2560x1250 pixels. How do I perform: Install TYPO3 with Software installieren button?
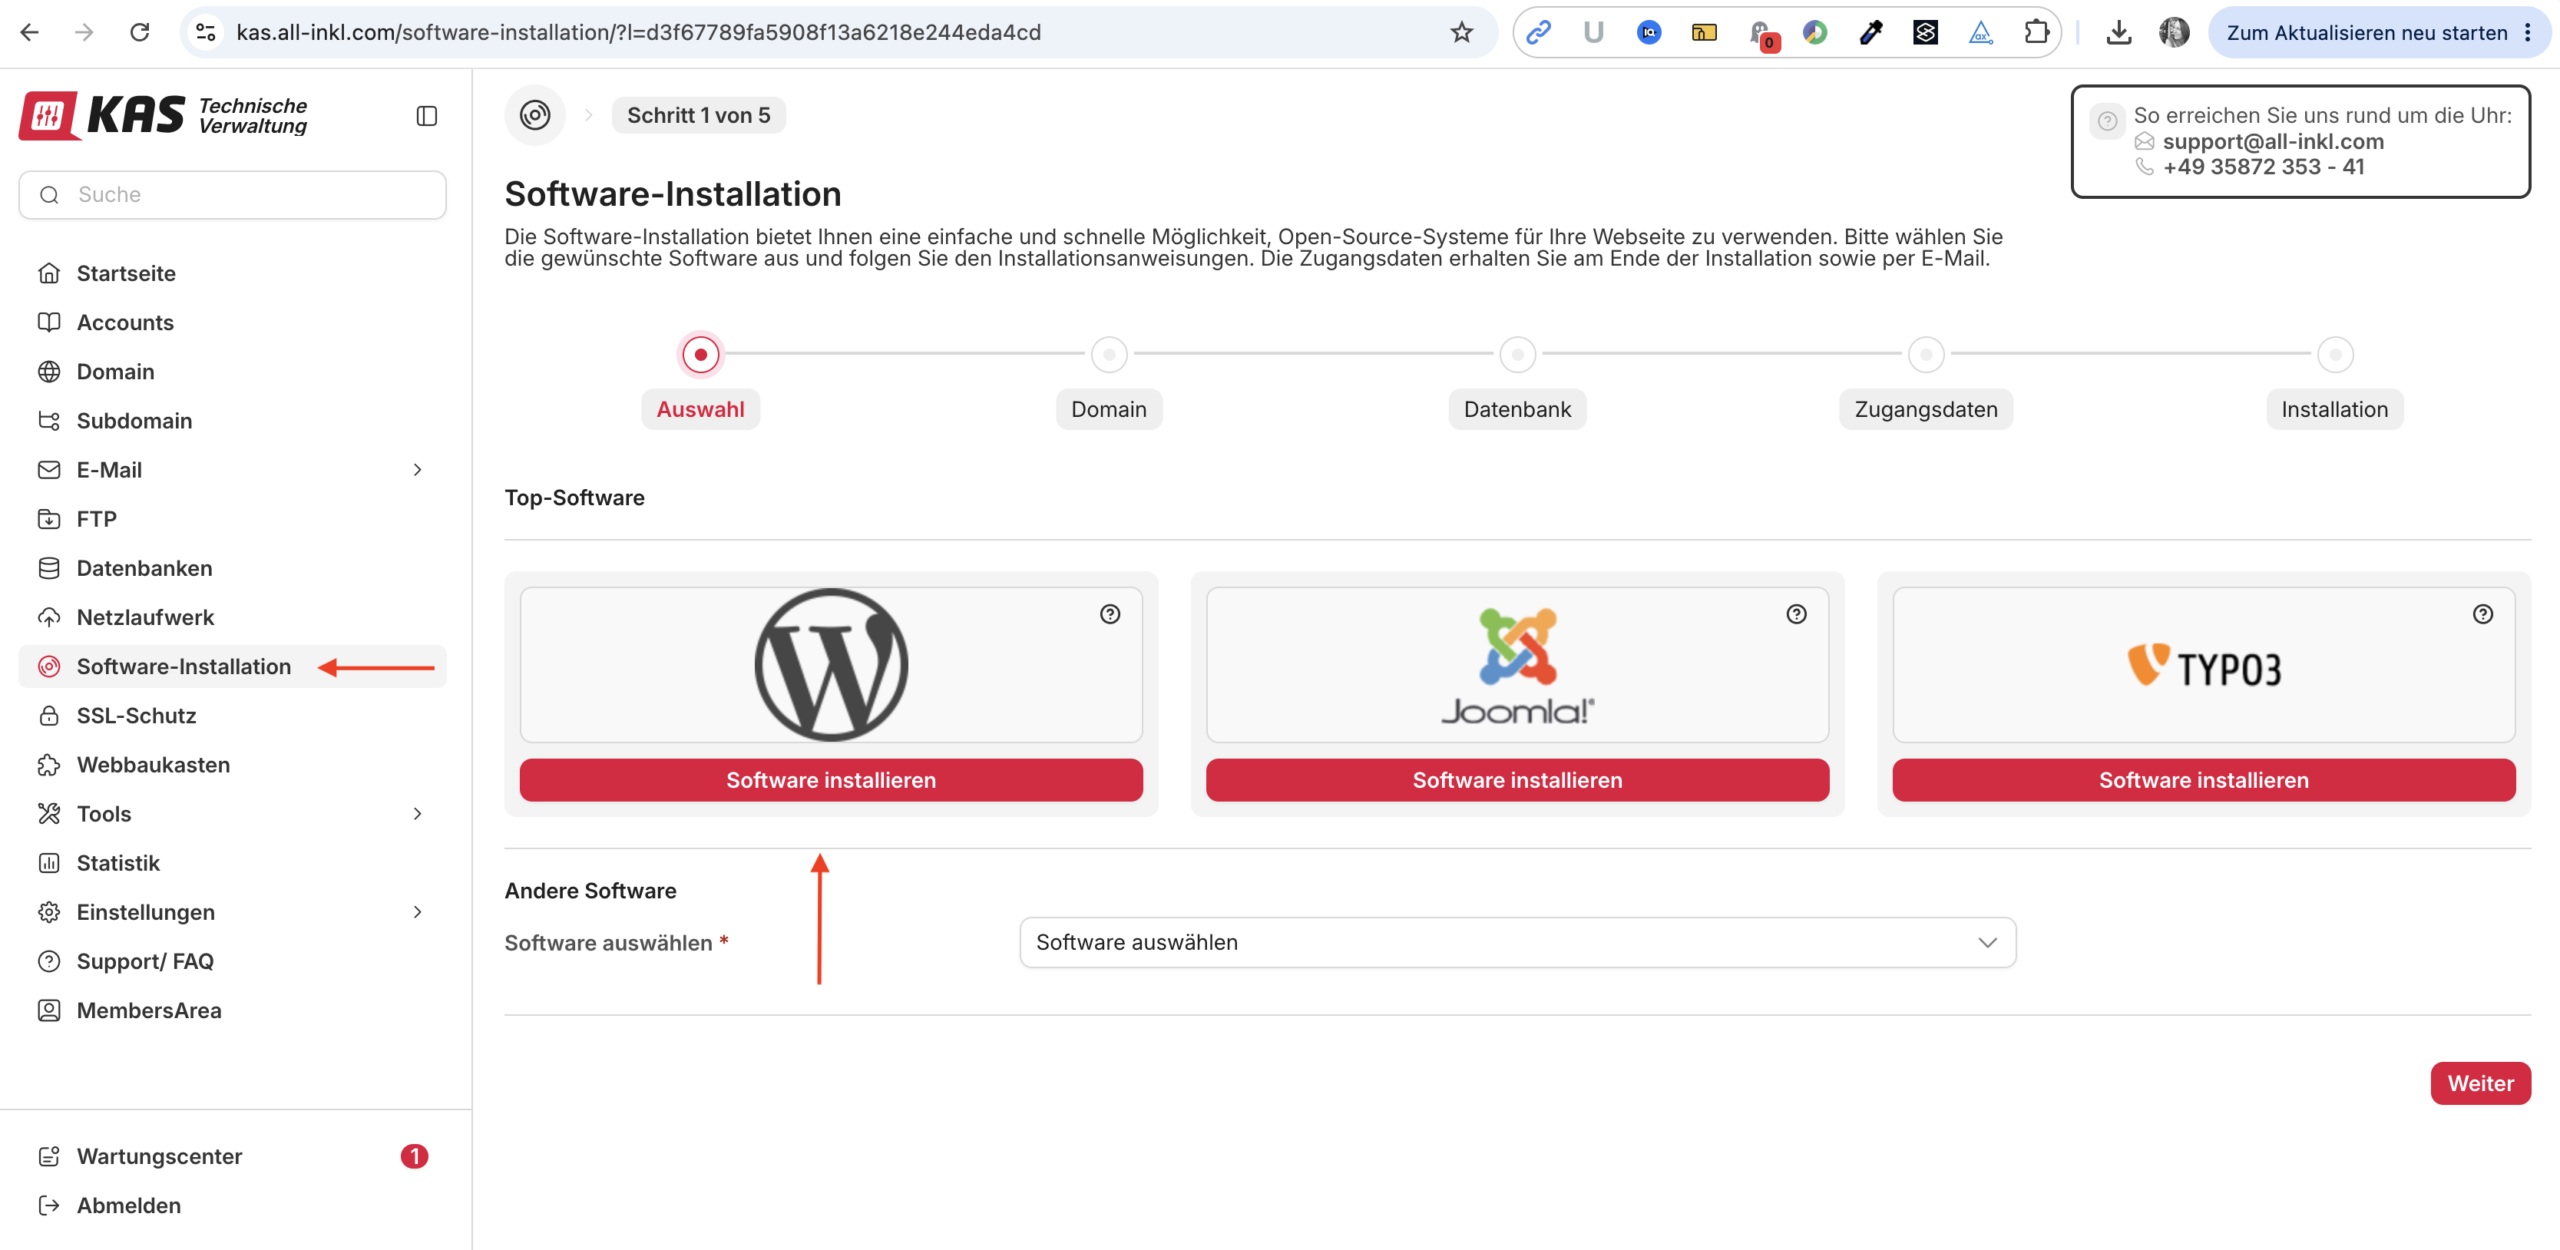(2204, 780)
